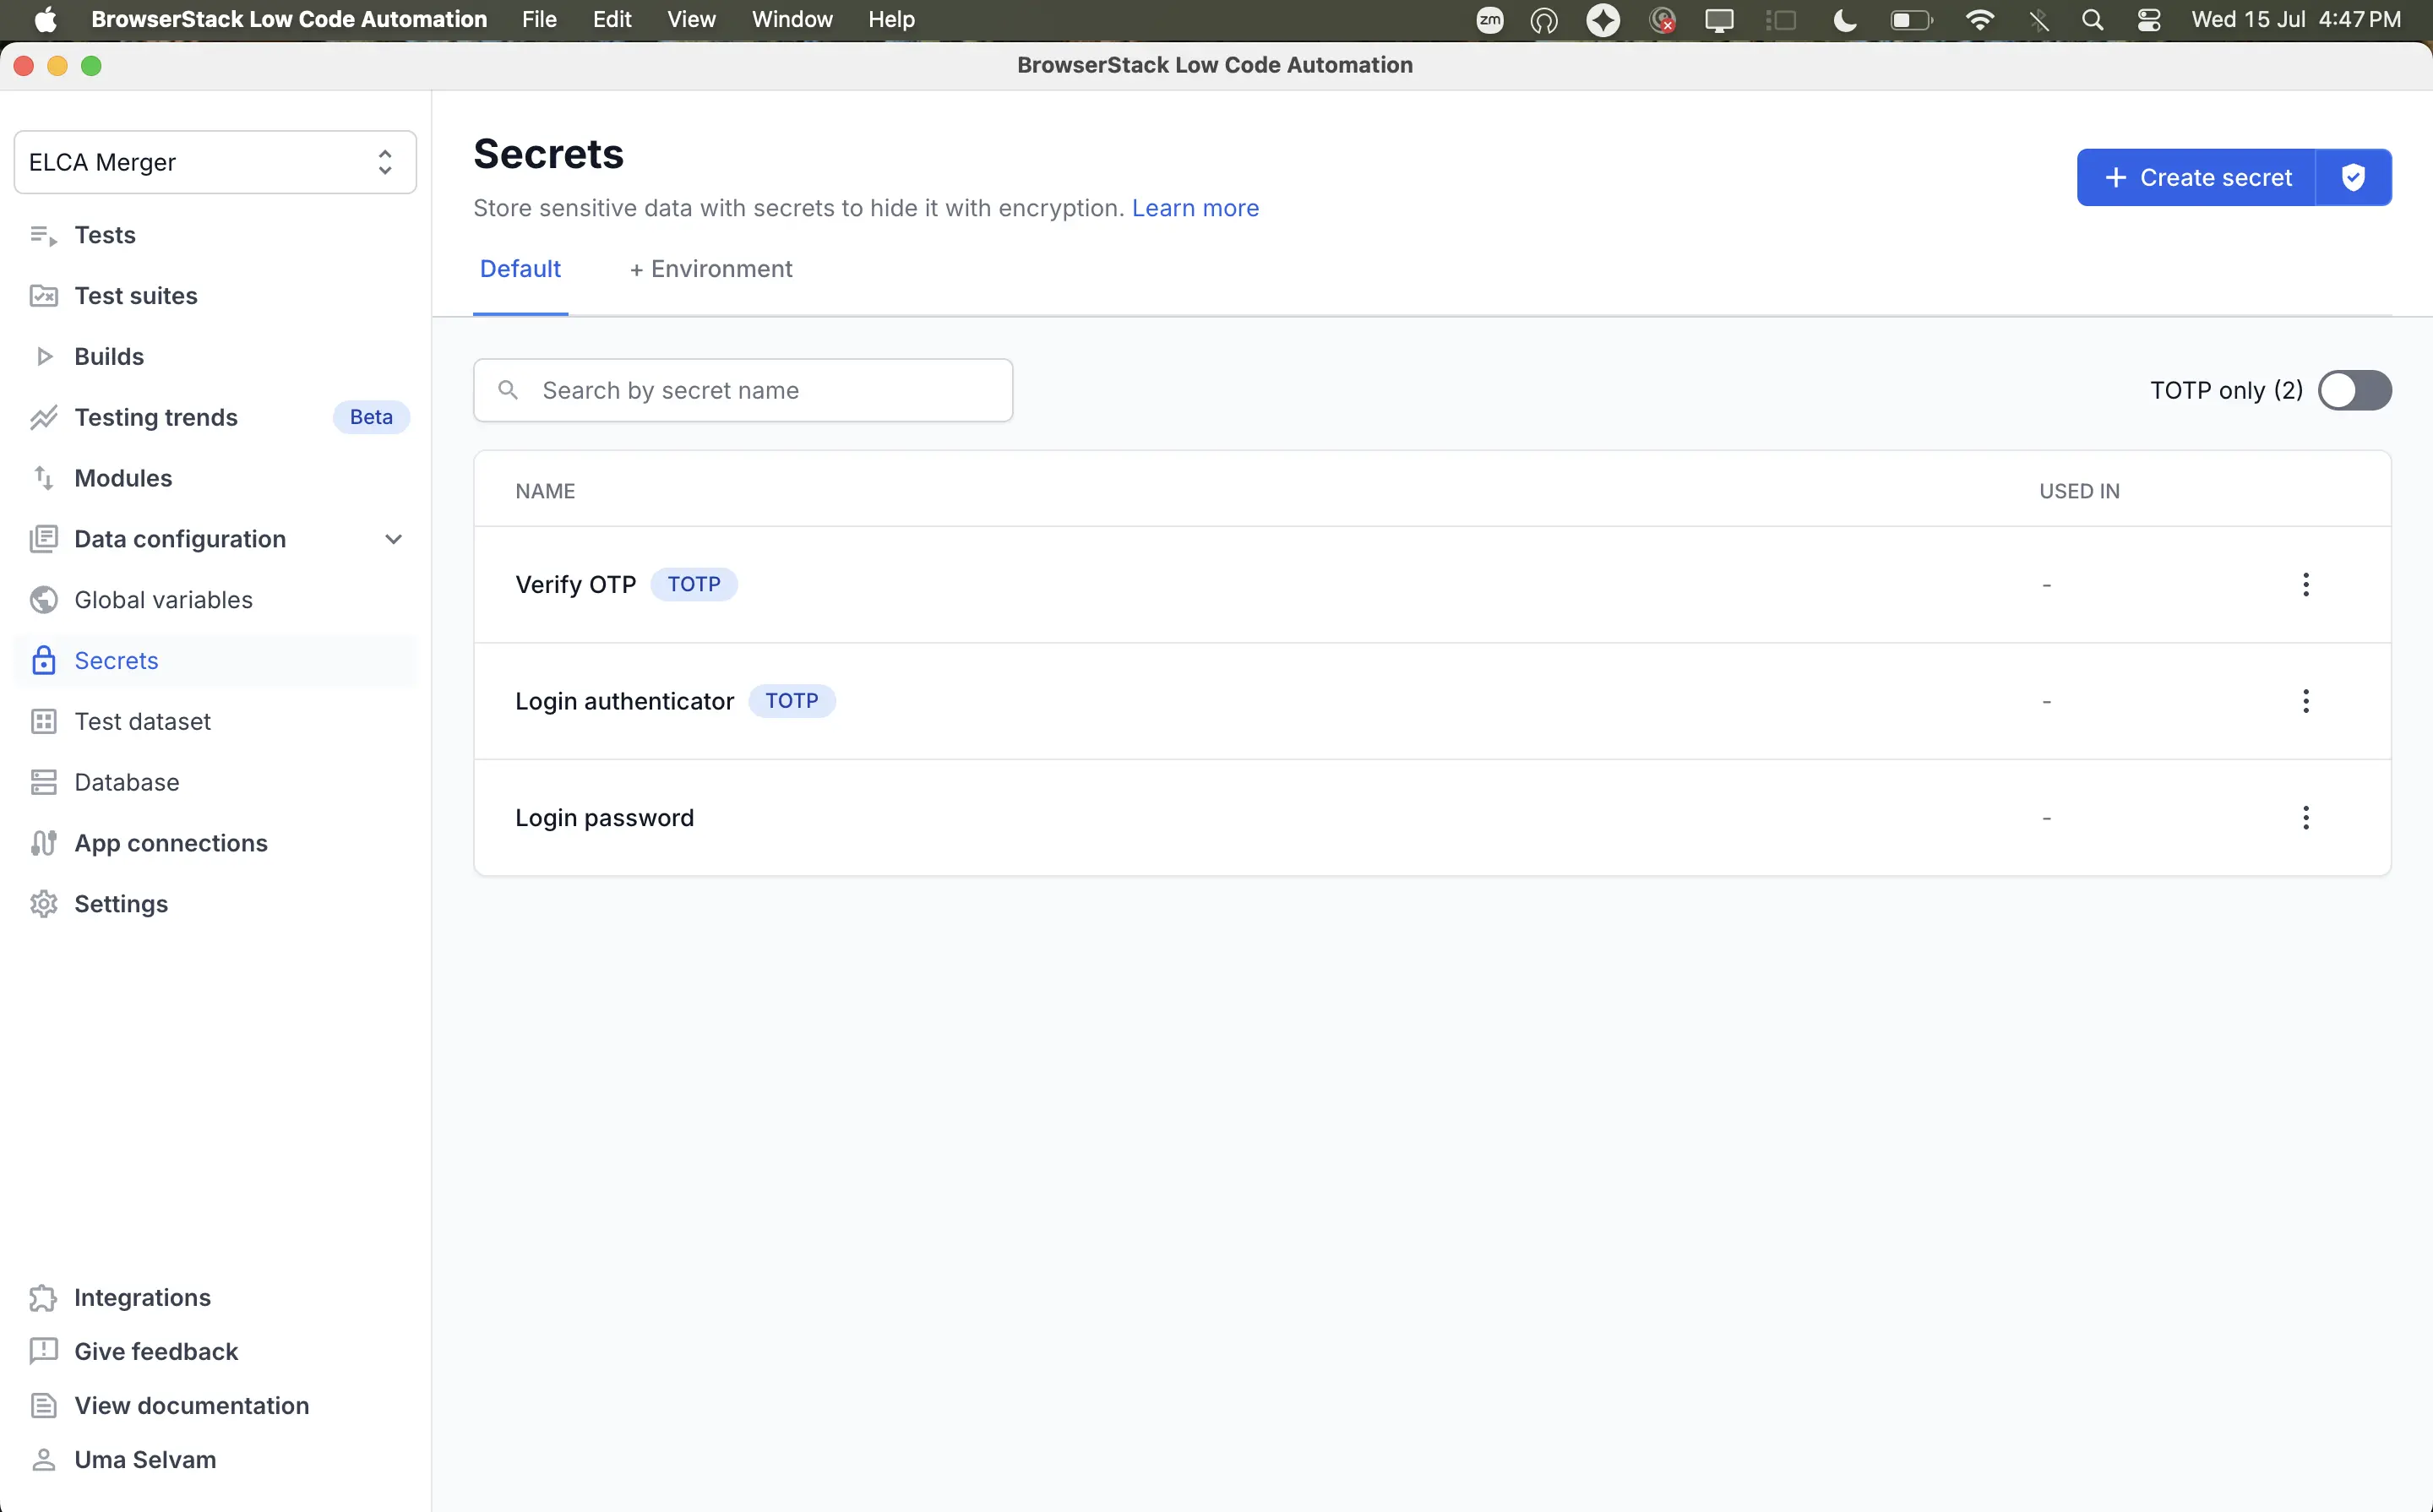This screenshot has height=1512, width=2433.
Task: Open the options menu for Login password
Action: [2306, 818]
